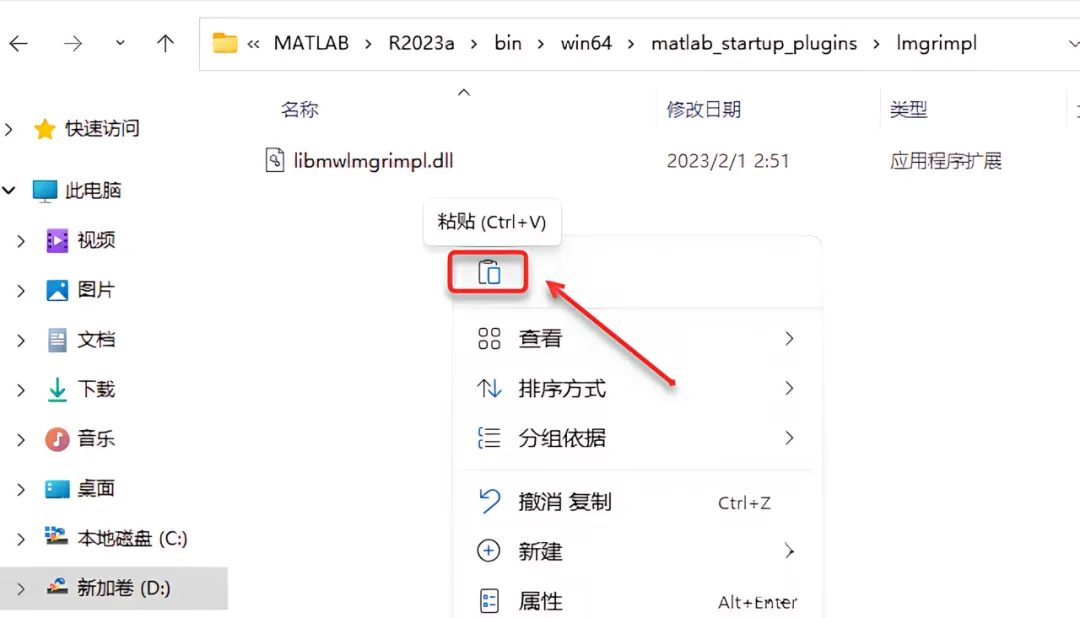Open recent locations dropdown arrow
1080x618 pixels.
[x=120, y=43]
